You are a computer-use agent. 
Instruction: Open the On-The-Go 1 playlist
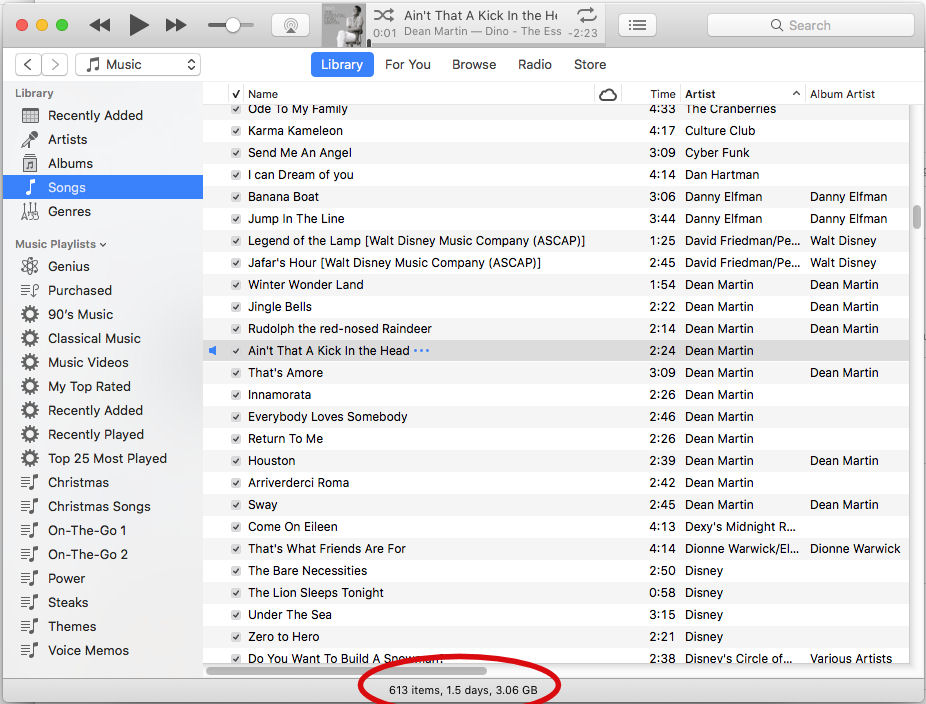(103, 530)
